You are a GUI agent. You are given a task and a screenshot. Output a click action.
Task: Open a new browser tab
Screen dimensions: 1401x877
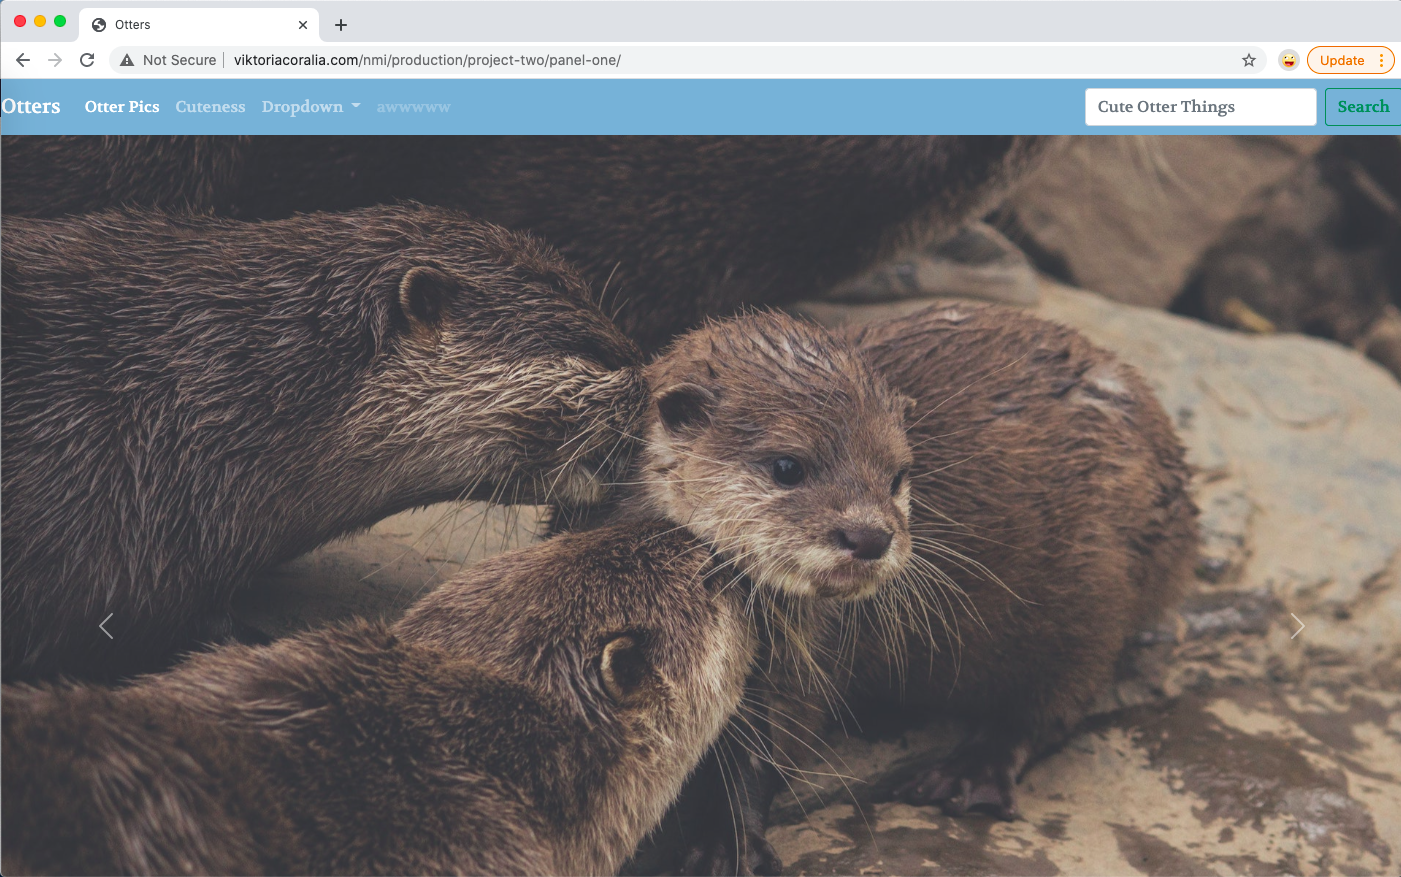[x=341, y=25]
